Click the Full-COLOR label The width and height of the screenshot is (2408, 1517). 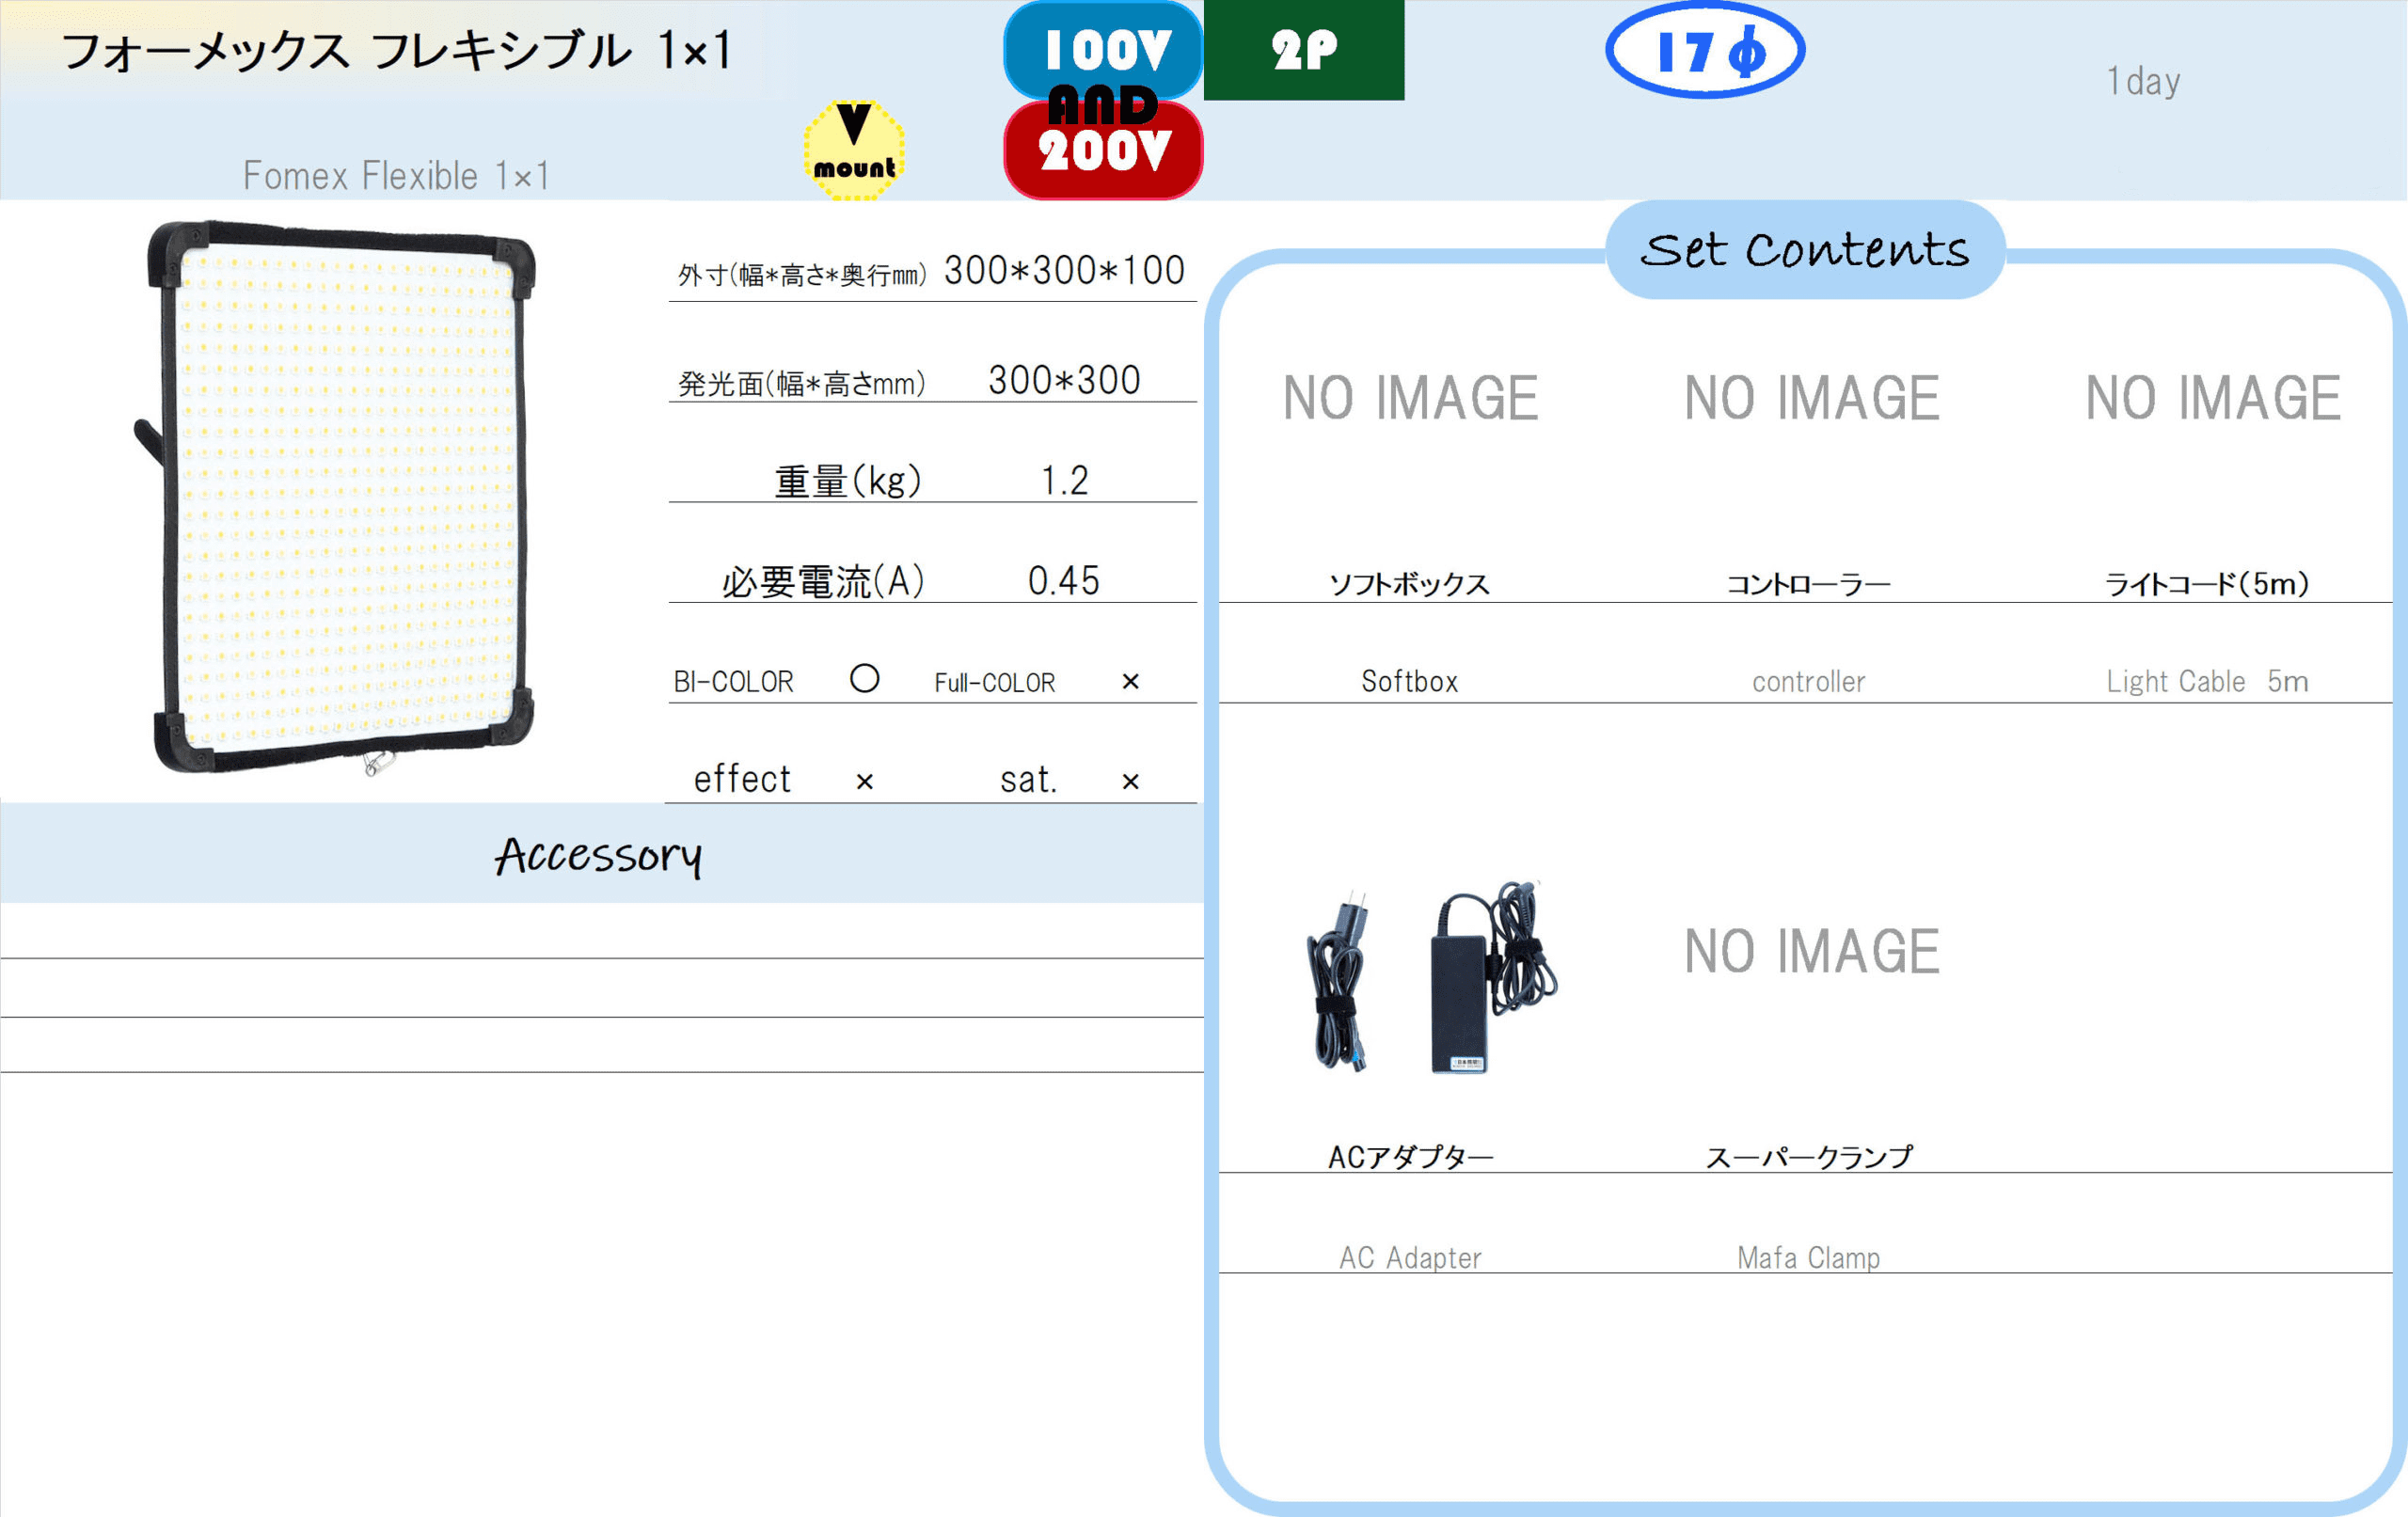coord(994,683)
